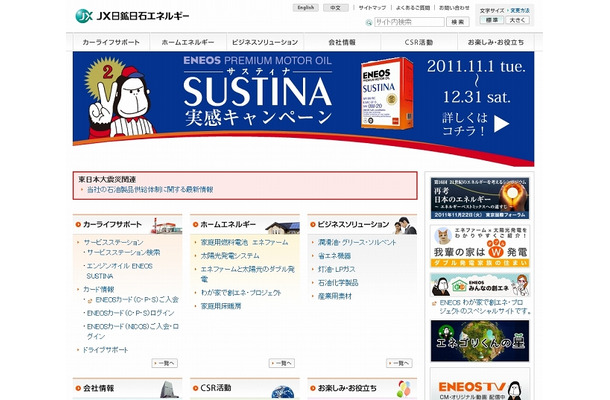Open the 当社の石油製品供給体制に関する最新情報 link
This screenshot has width=610, height=400.
pyautogui.click(x=150, y=189)
